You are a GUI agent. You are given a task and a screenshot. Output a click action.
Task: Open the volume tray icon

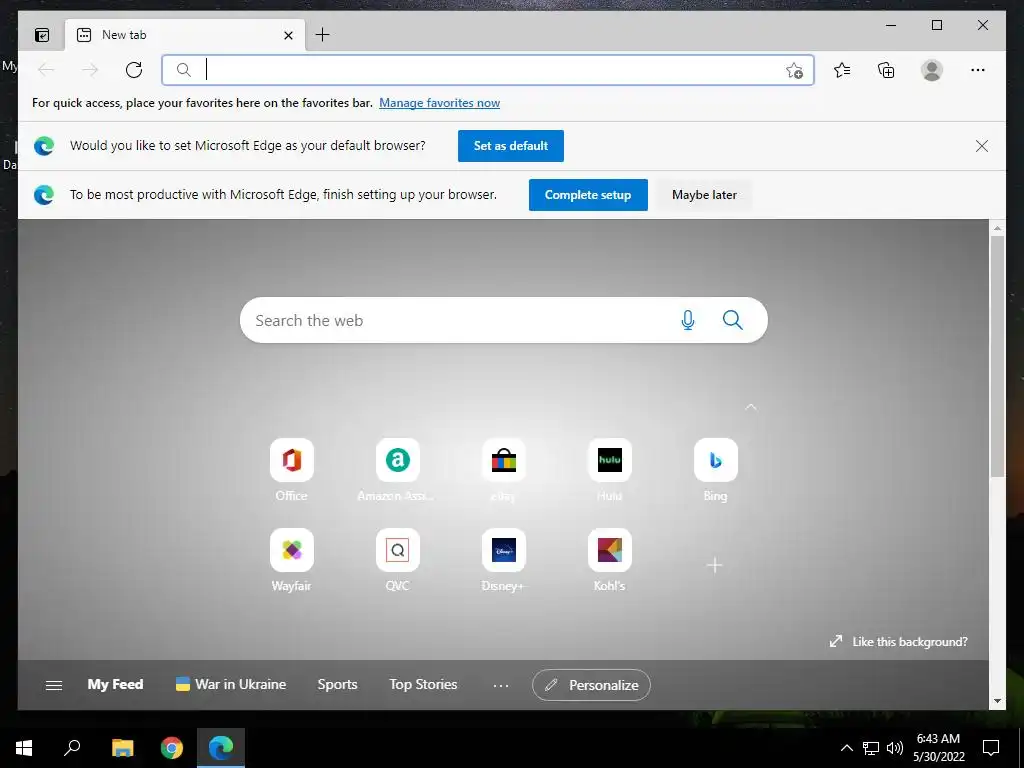(x=895, y=748)
